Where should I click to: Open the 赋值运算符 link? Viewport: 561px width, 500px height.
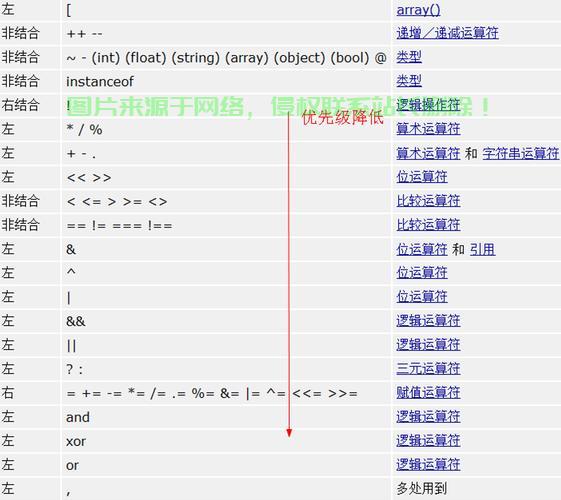point(428,393)
